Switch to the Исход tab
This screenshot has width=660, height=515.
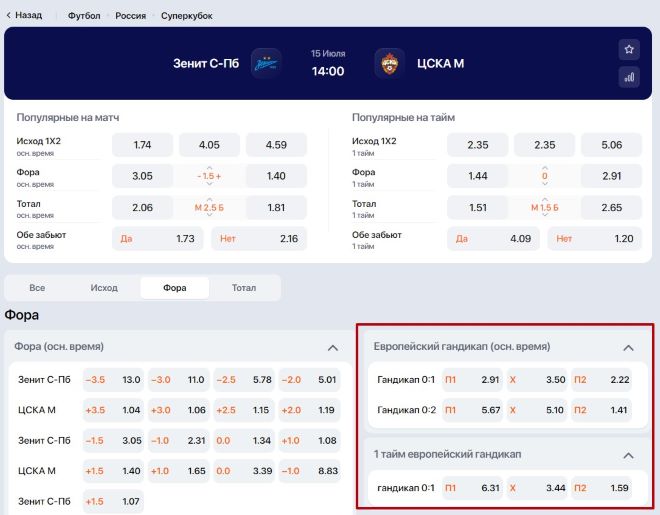(104, 288)
